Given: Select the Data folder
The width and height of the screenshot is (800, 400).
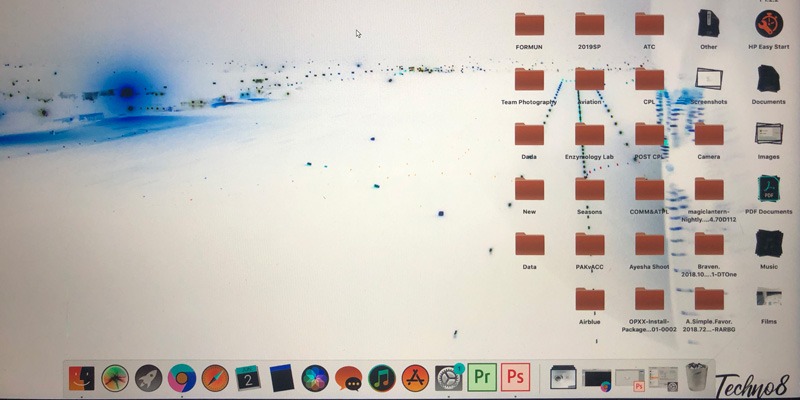Looking at the screenshot, I should (x=529, y=244).
